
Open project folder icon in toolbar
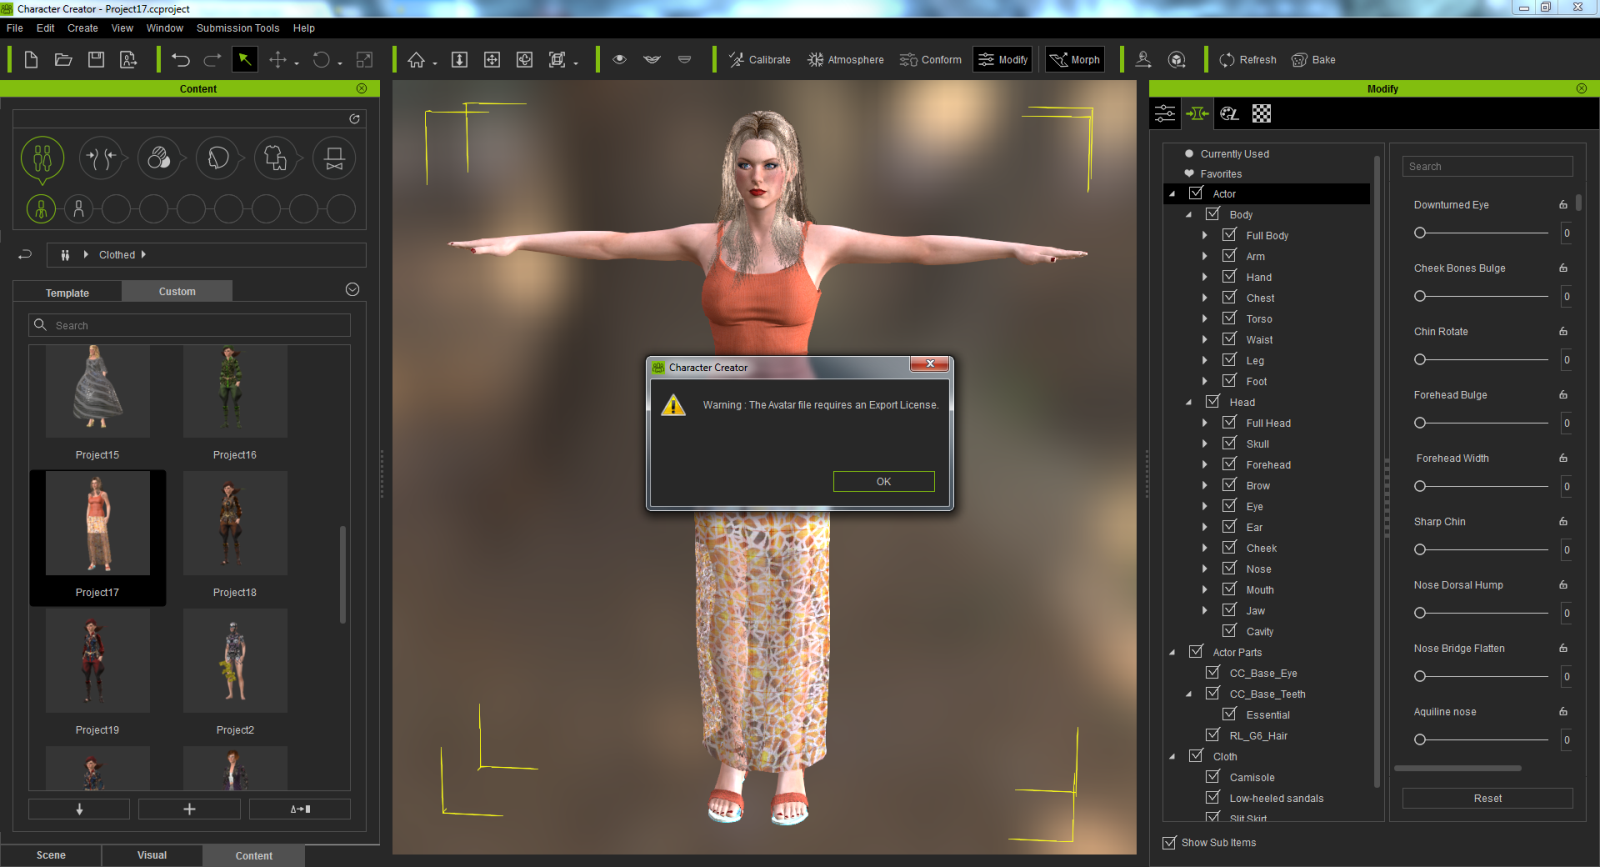pyautogui.click(x=63, y=60)
